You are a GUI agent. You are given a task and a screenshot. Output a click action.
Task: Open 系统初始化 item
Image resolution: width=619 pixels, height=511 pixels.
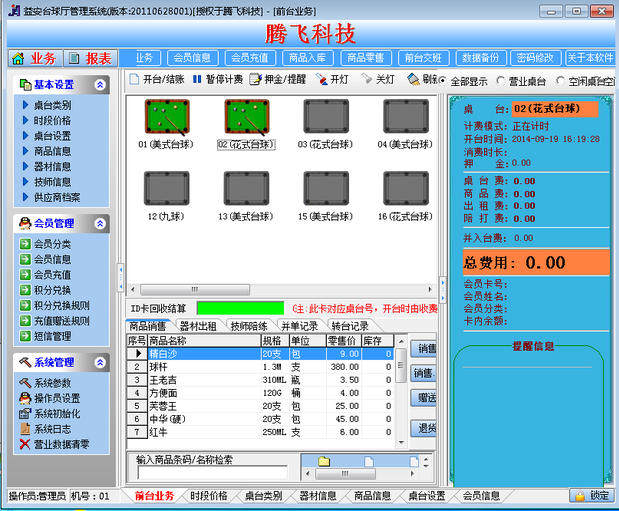(x=50, y=414)
